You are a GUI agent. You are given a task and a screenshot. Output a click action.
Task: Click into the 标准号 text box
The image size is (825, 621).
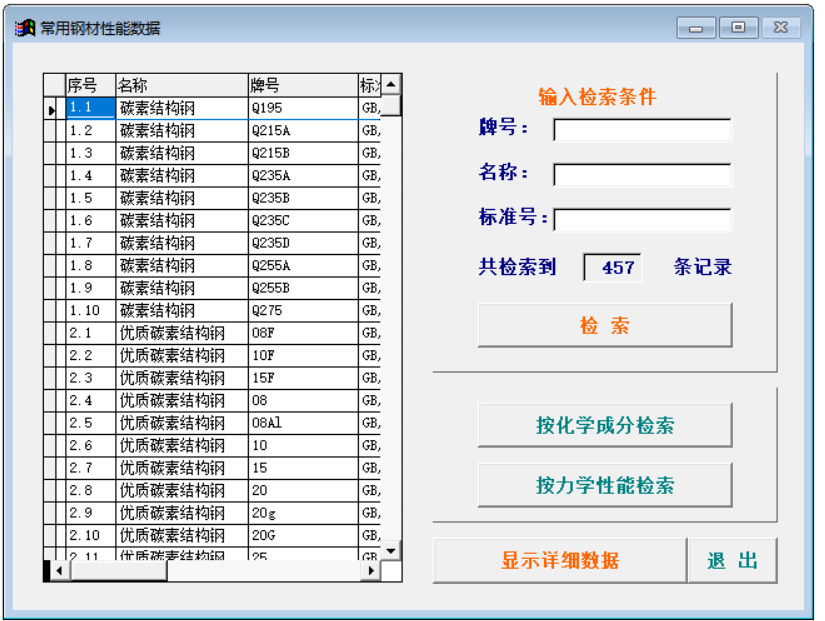[x=642, y=219]
